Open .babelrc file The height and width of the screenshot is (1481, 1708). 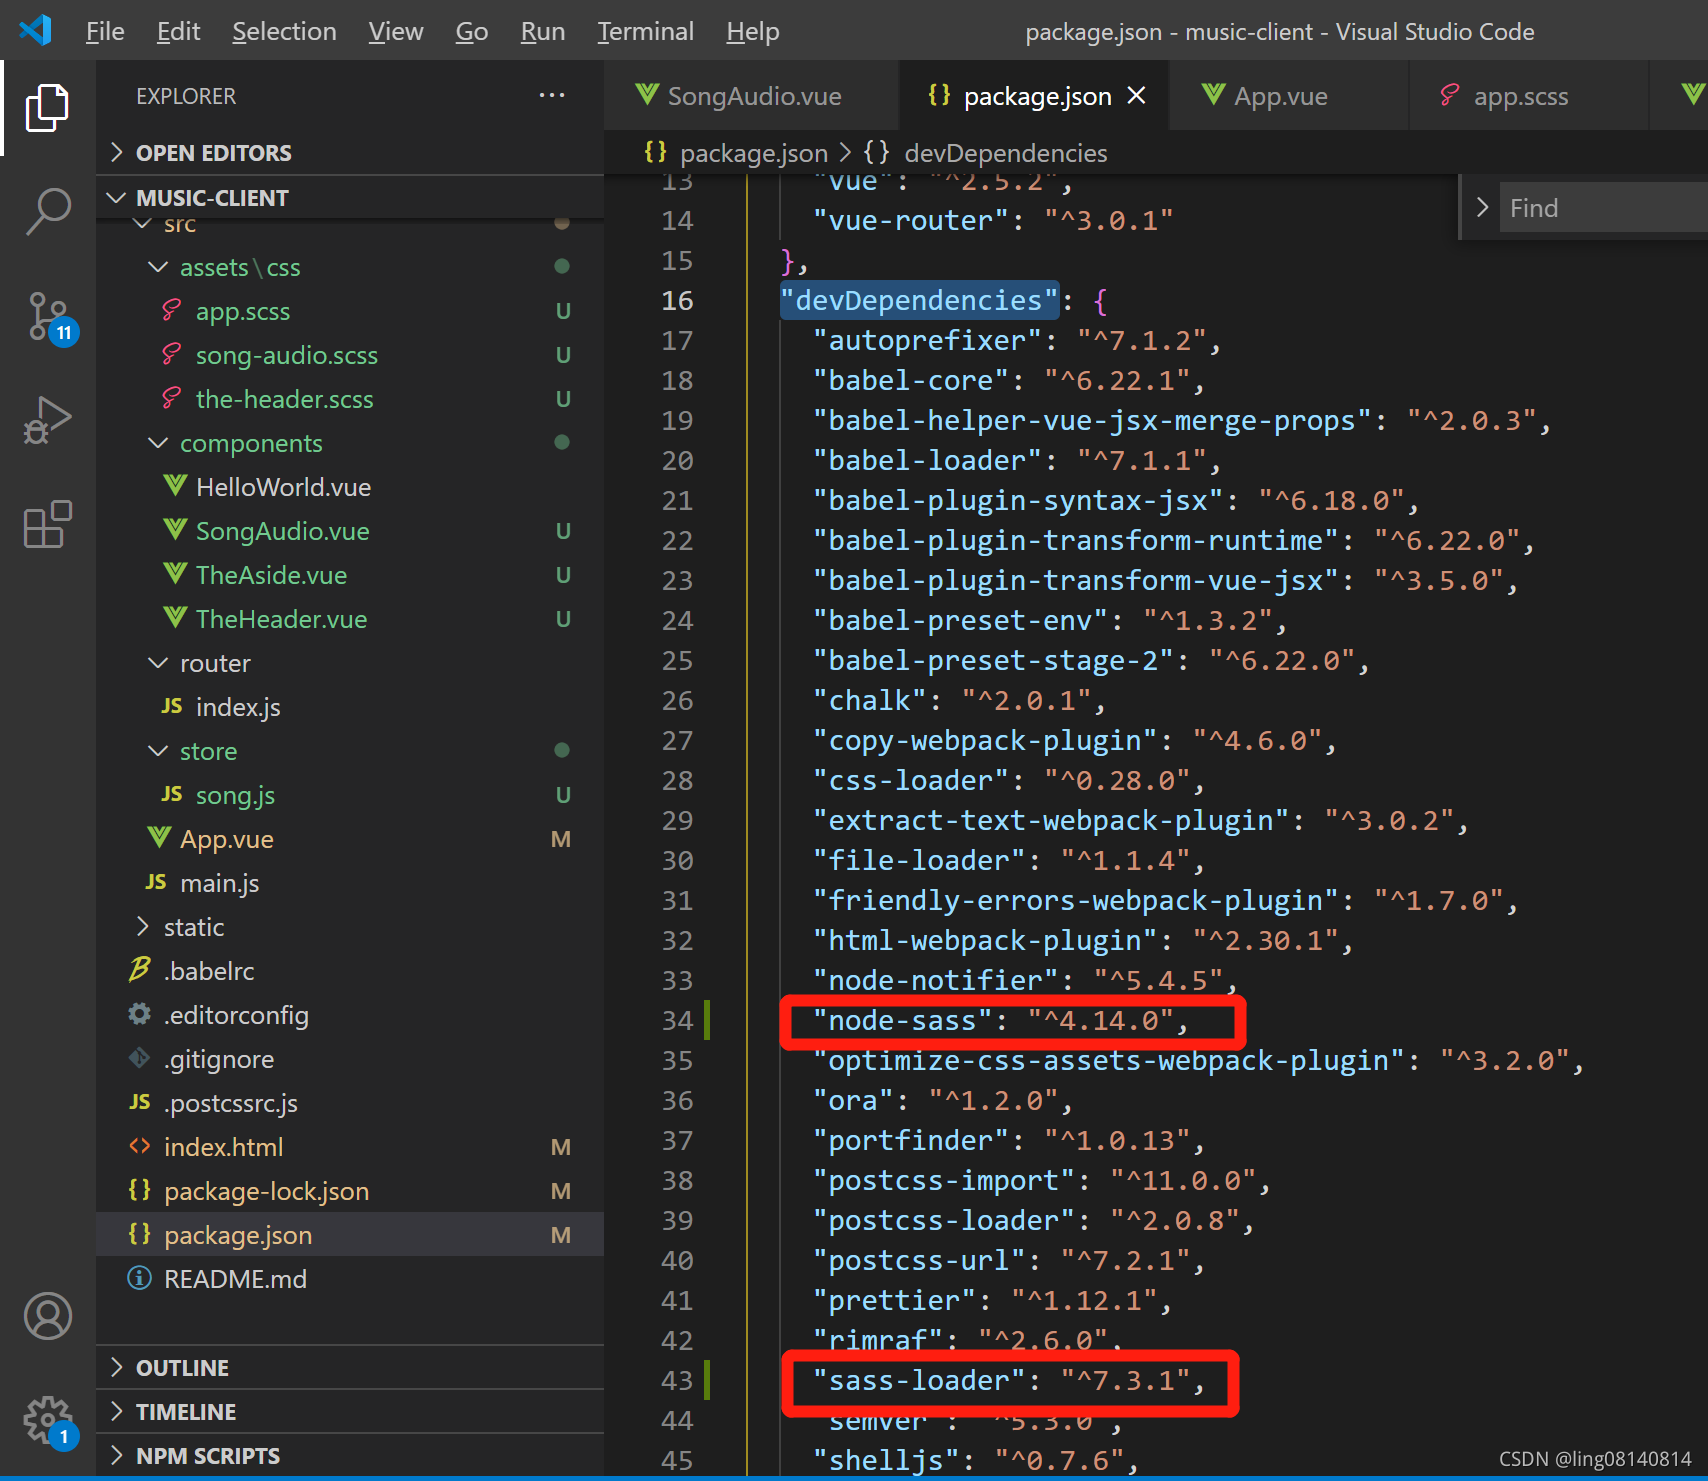coord(350,971)
